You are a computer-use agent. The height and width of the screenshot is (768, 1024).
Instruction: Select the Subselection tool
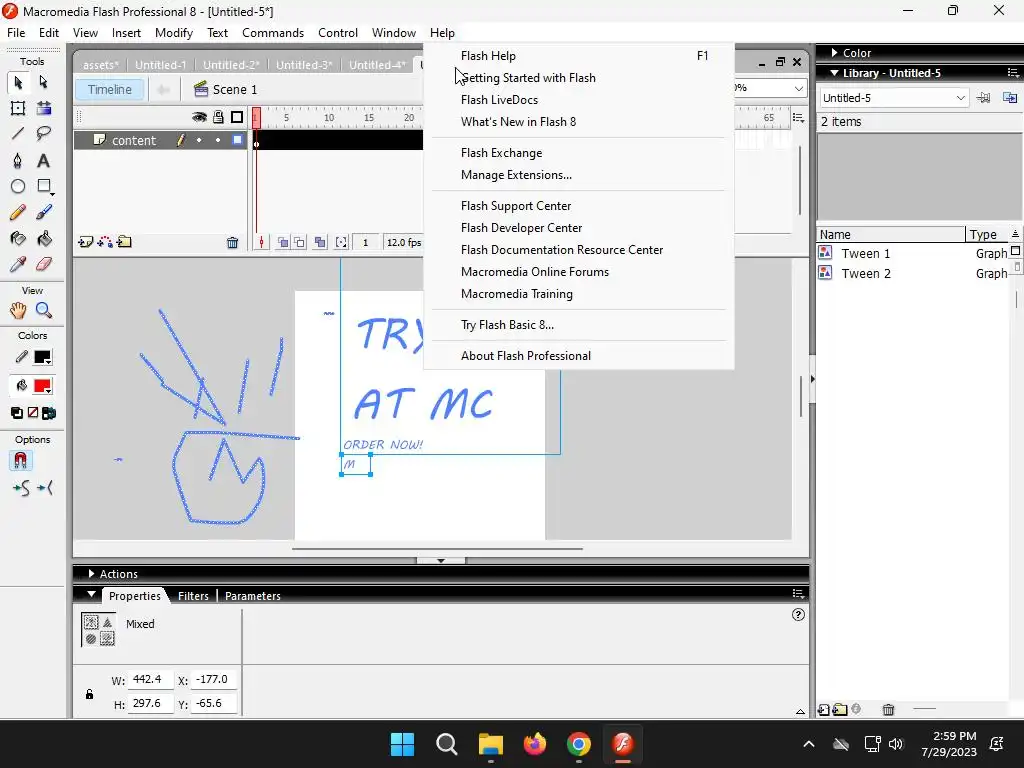[x=44, y=82]
